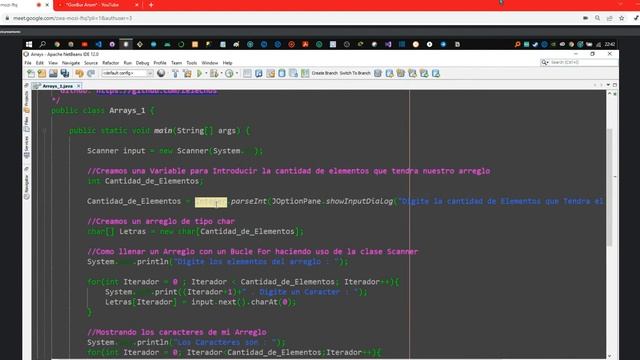
Task: Click the last Git icon in the toolbar
Action: [436, 73]
